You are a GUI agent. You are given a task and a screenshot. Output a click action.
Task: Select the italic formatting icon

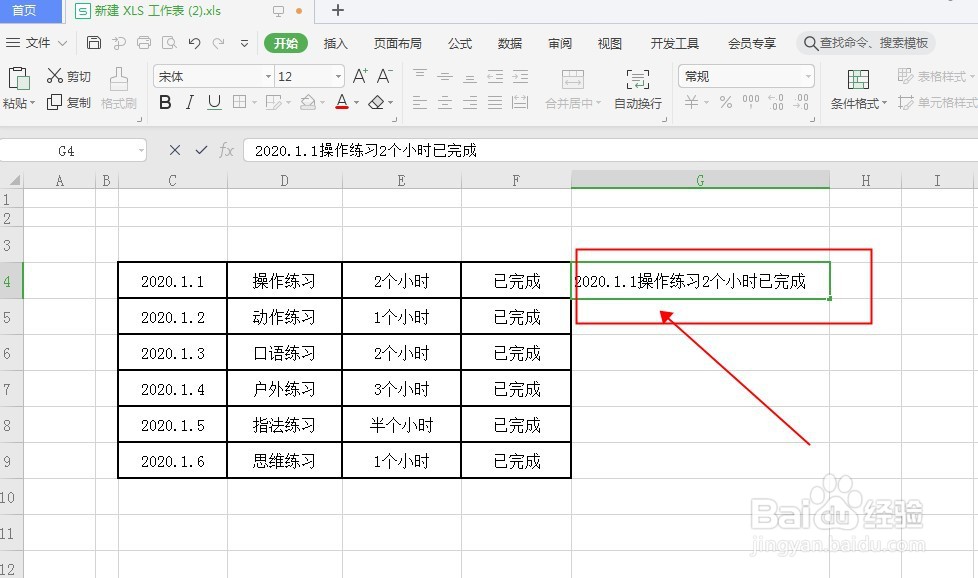[190, 102]
